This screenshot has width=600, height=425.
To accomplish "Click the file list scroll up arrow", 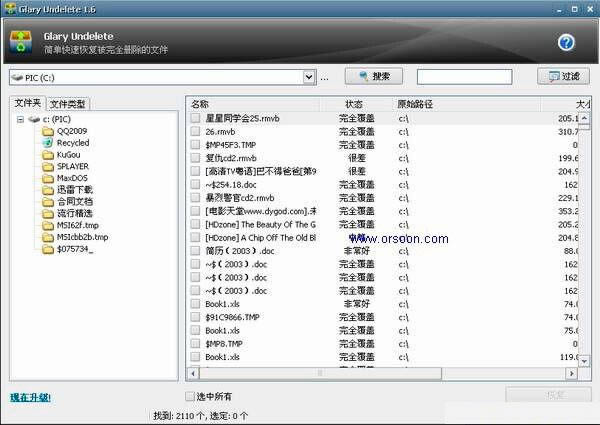I will [584, 119].
